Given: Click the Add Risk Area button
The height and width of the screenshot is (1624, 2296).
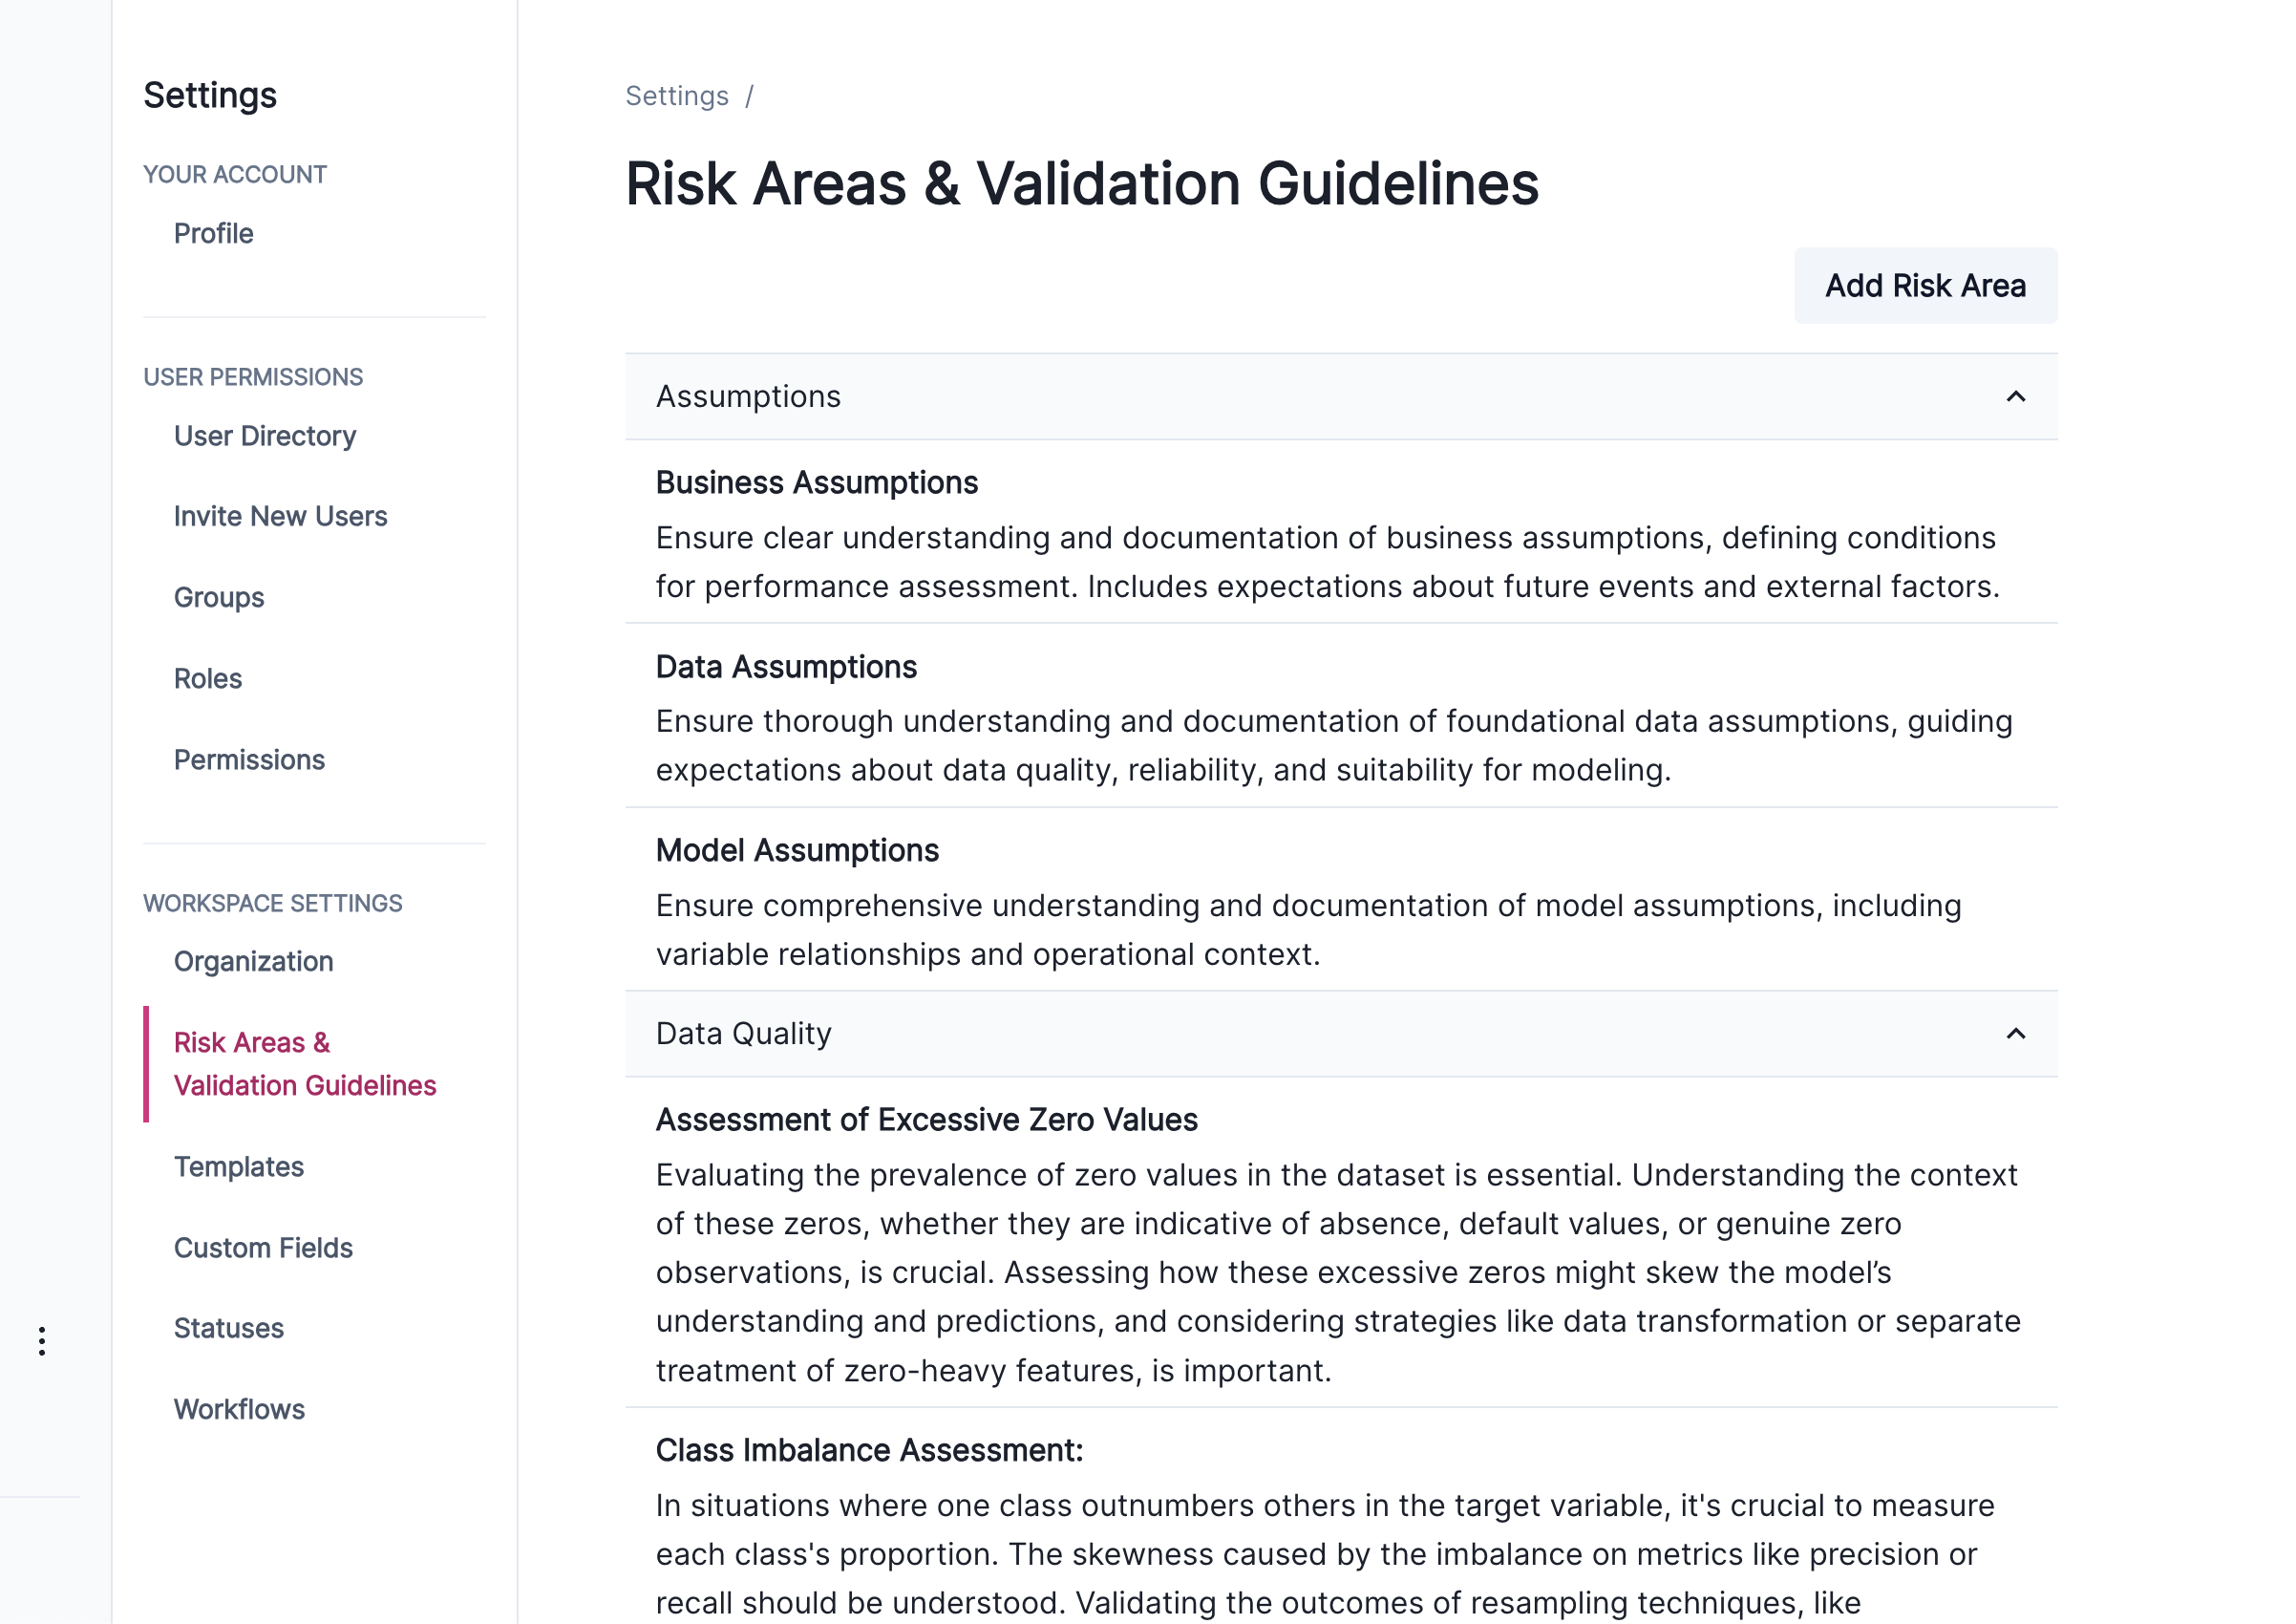Looking at the screenshot, I should 1925,286.
